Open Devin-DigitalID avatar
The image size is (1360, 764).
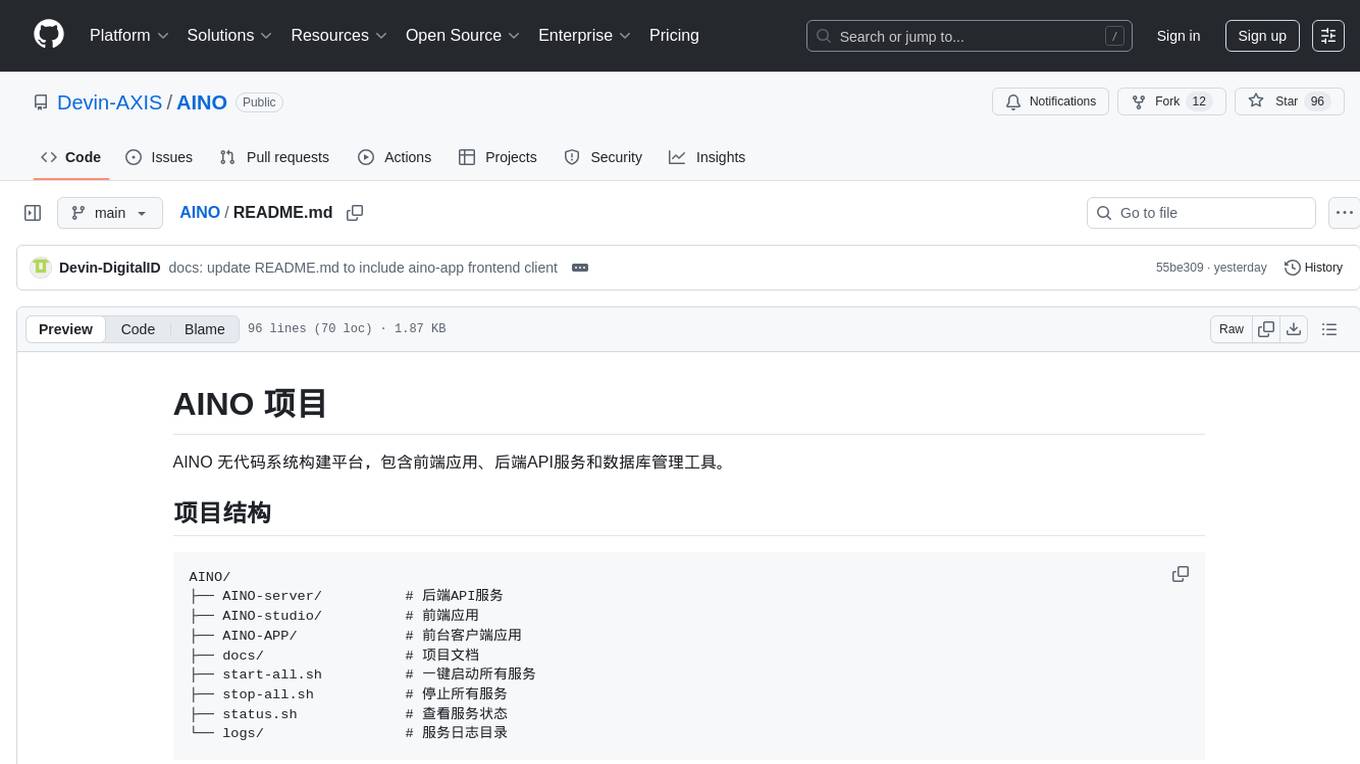(41, 267)
